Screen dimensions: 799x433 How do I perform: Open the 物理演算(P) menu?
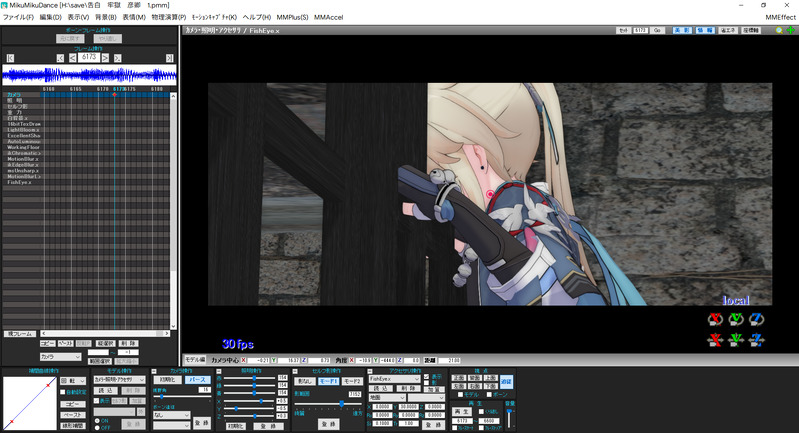pyautogui.click(x=169, y=17)
